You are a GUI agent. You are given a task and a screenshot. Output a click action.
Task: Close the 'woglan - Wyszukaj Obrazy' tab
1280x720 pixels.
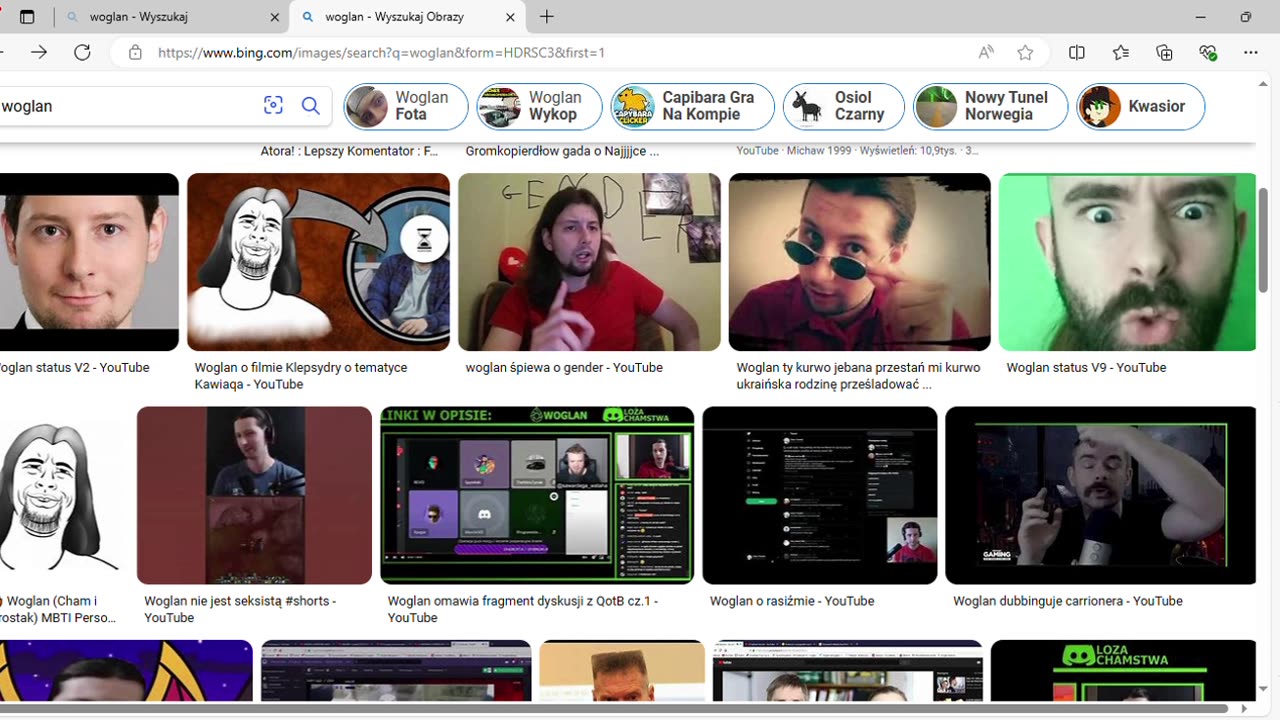[510, 17]
